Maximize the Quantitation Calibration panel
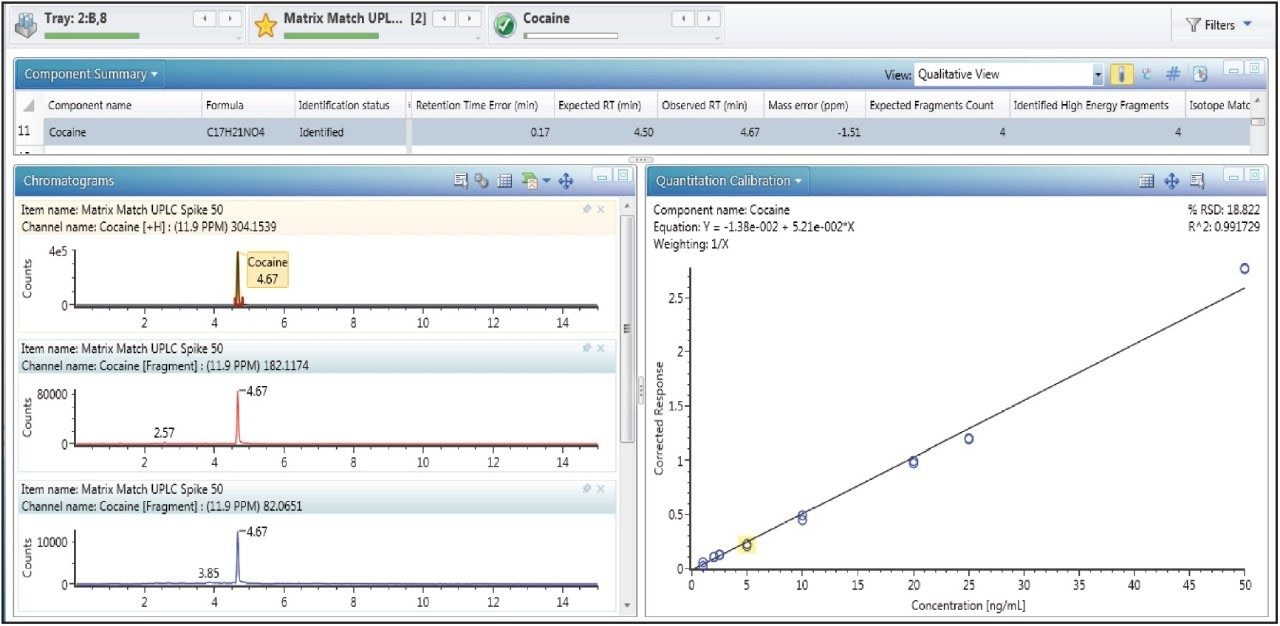Viewport: 1280px width, 626px height. coord(1253,175)
